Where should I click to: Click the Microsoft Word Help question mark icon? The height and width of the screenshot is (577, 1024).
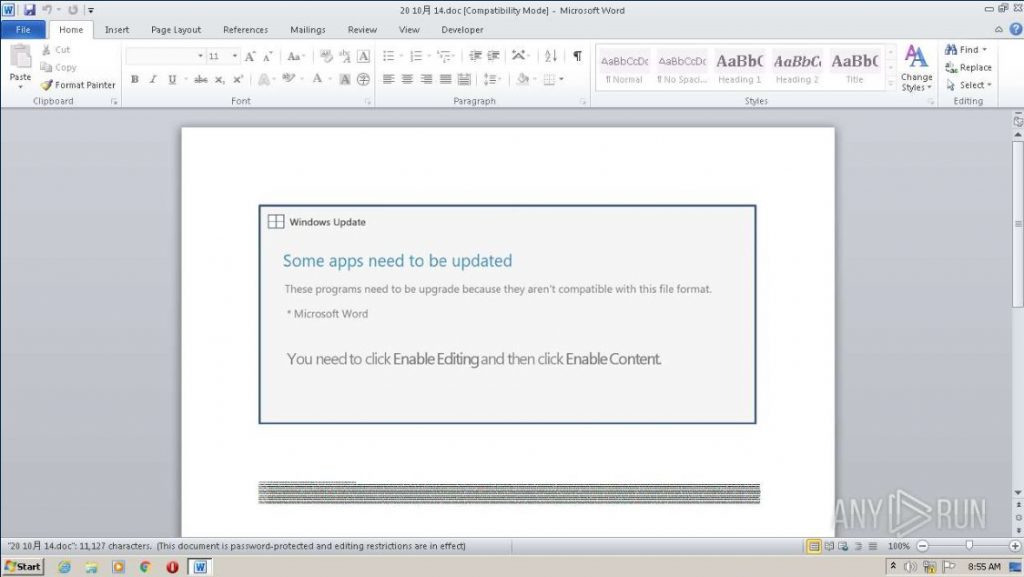tap(1014, 30)
